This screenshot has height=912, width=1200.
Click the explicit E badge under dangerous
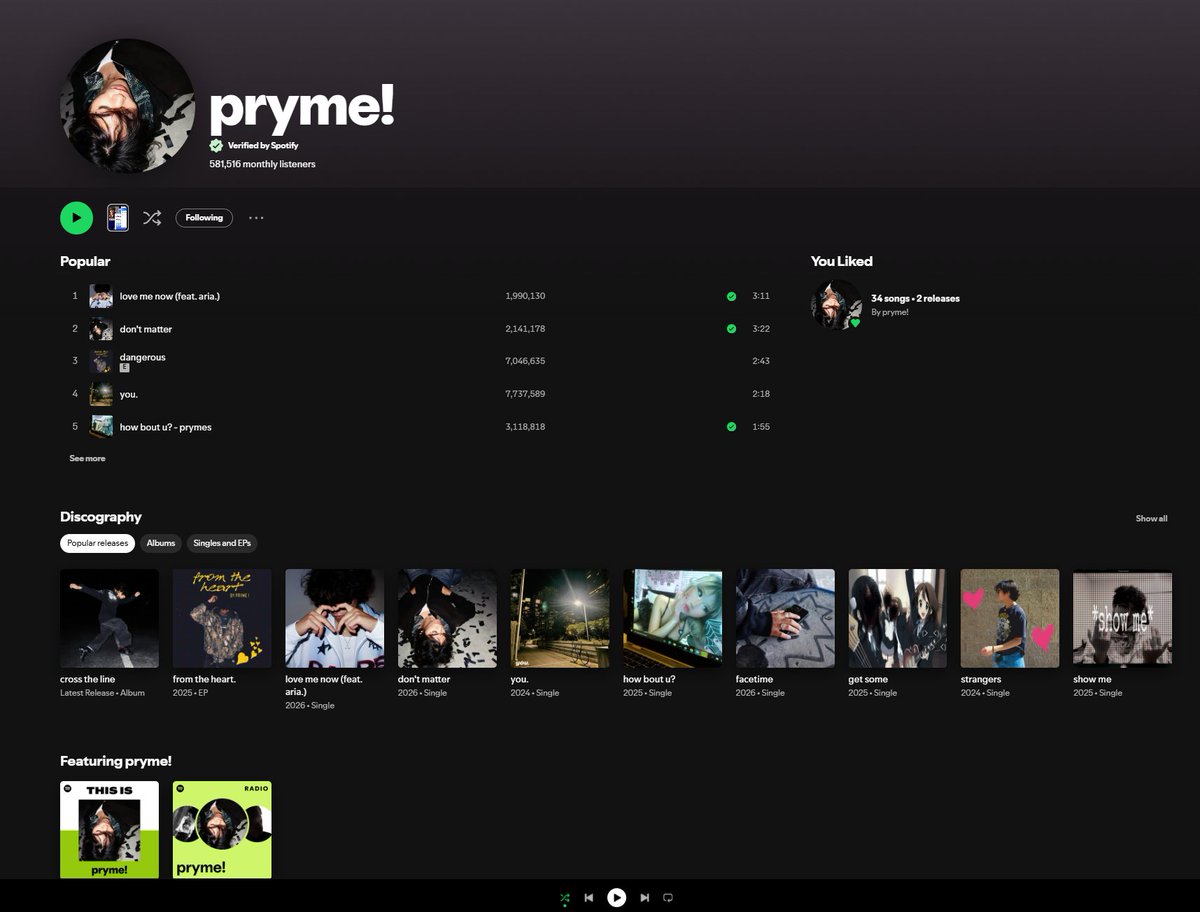point(125,368)
